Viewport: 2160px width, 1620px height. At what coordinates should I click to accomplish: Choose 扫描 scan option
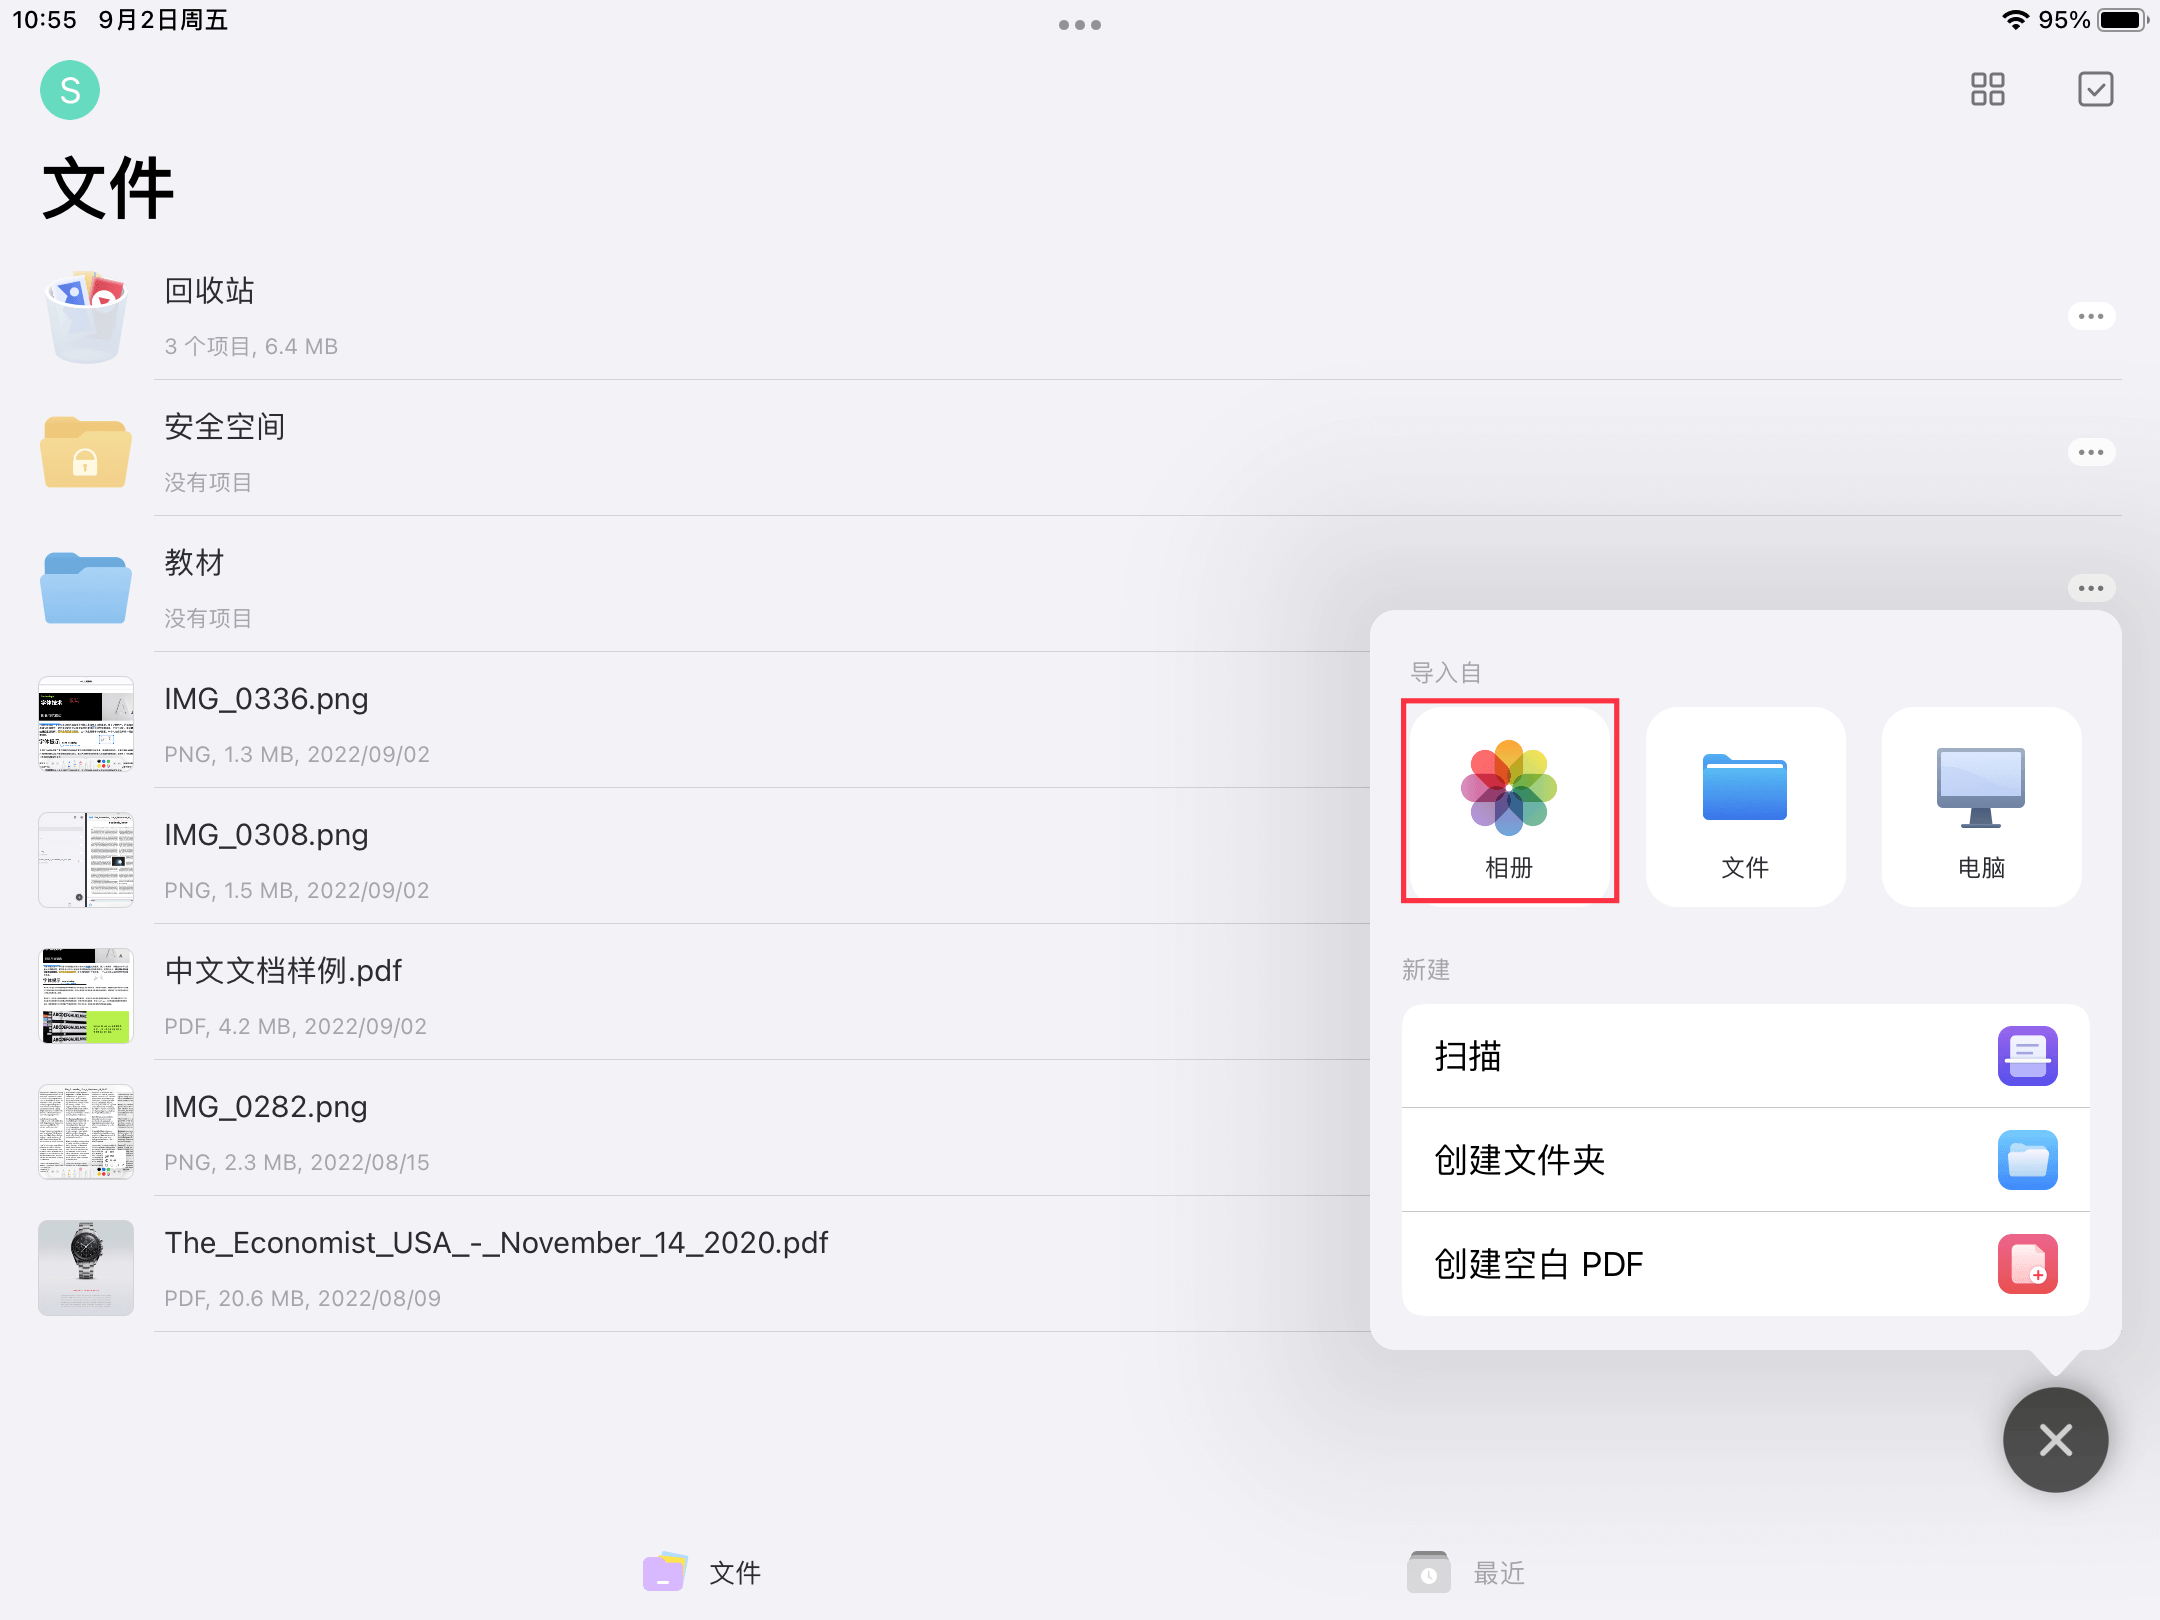click(x=1745, y=1056)
